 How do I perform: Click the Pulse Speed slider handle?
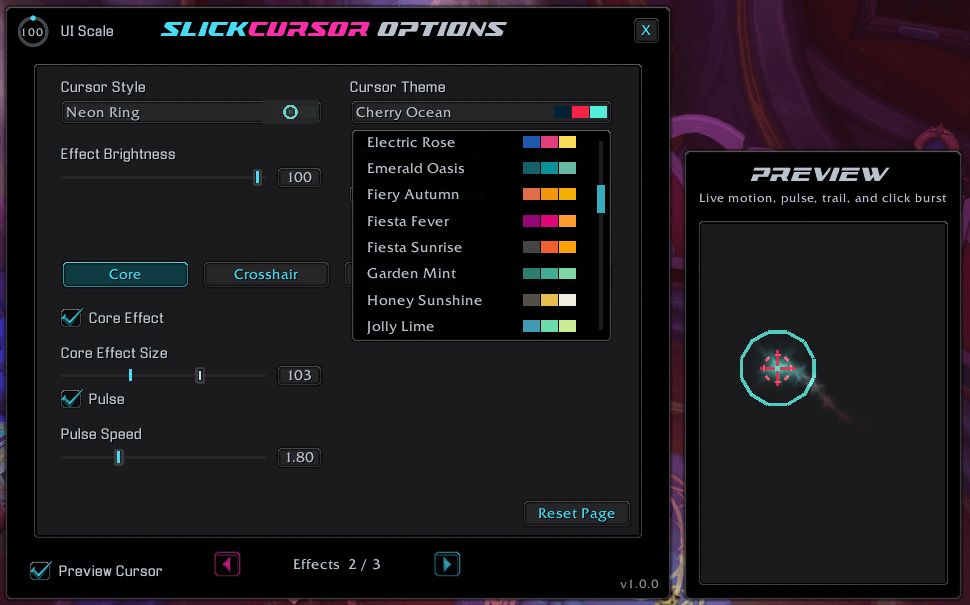(118, 457)
